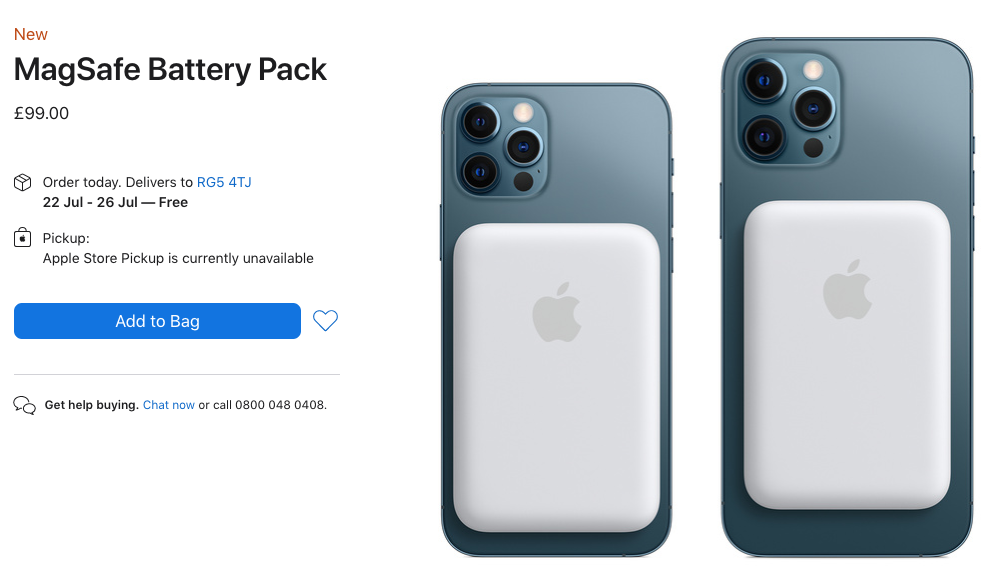Click the Pickup: label text
The height and width of the screenshot is (577, 994).
tap(66, 238)
